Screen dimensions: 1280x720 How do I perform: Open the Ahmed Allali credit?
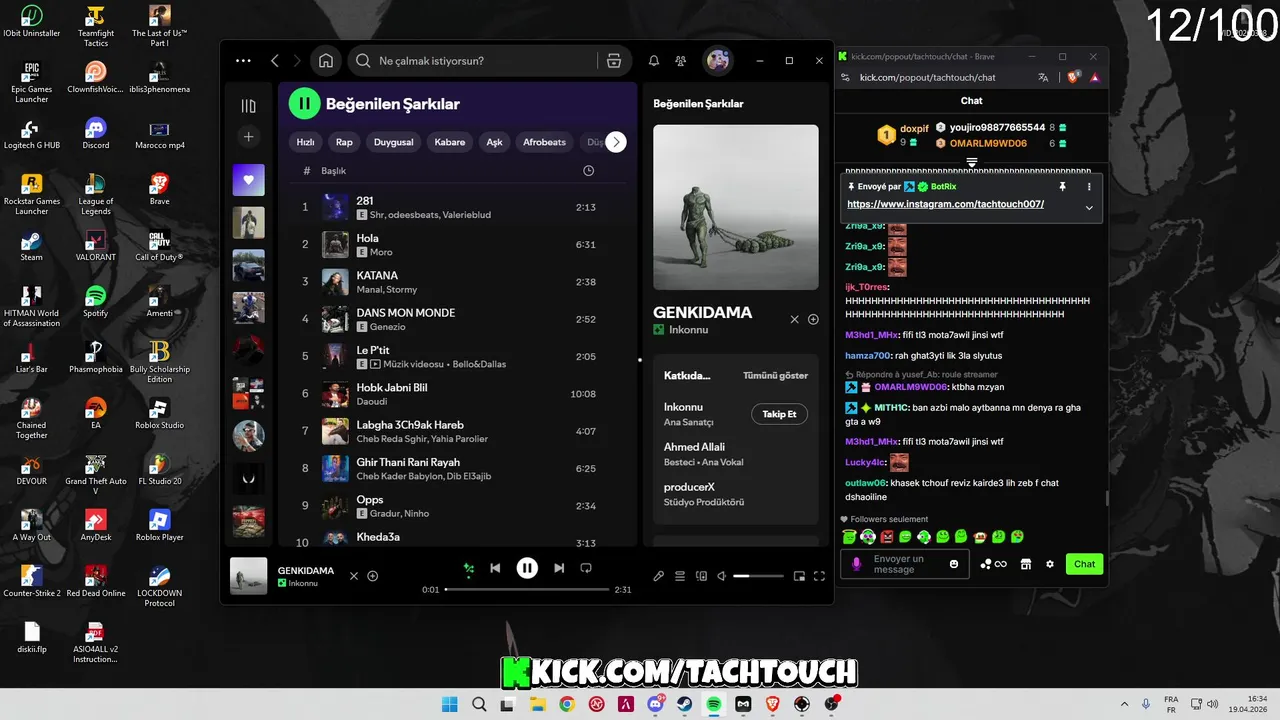[694, 447]
